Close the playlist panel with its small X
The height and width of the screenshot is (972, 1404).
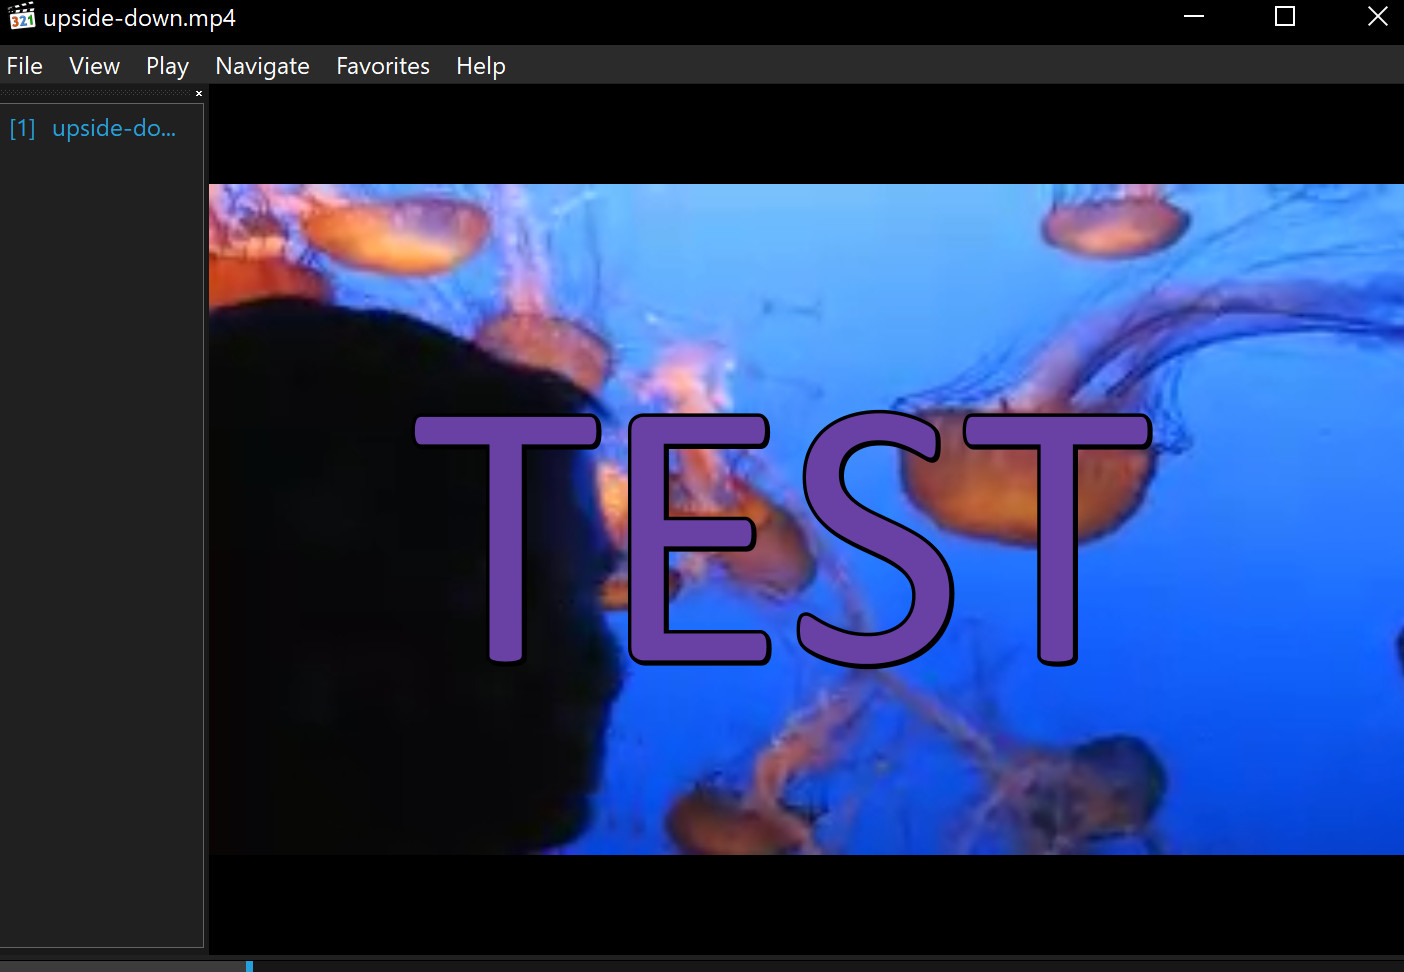click(198, 93)
